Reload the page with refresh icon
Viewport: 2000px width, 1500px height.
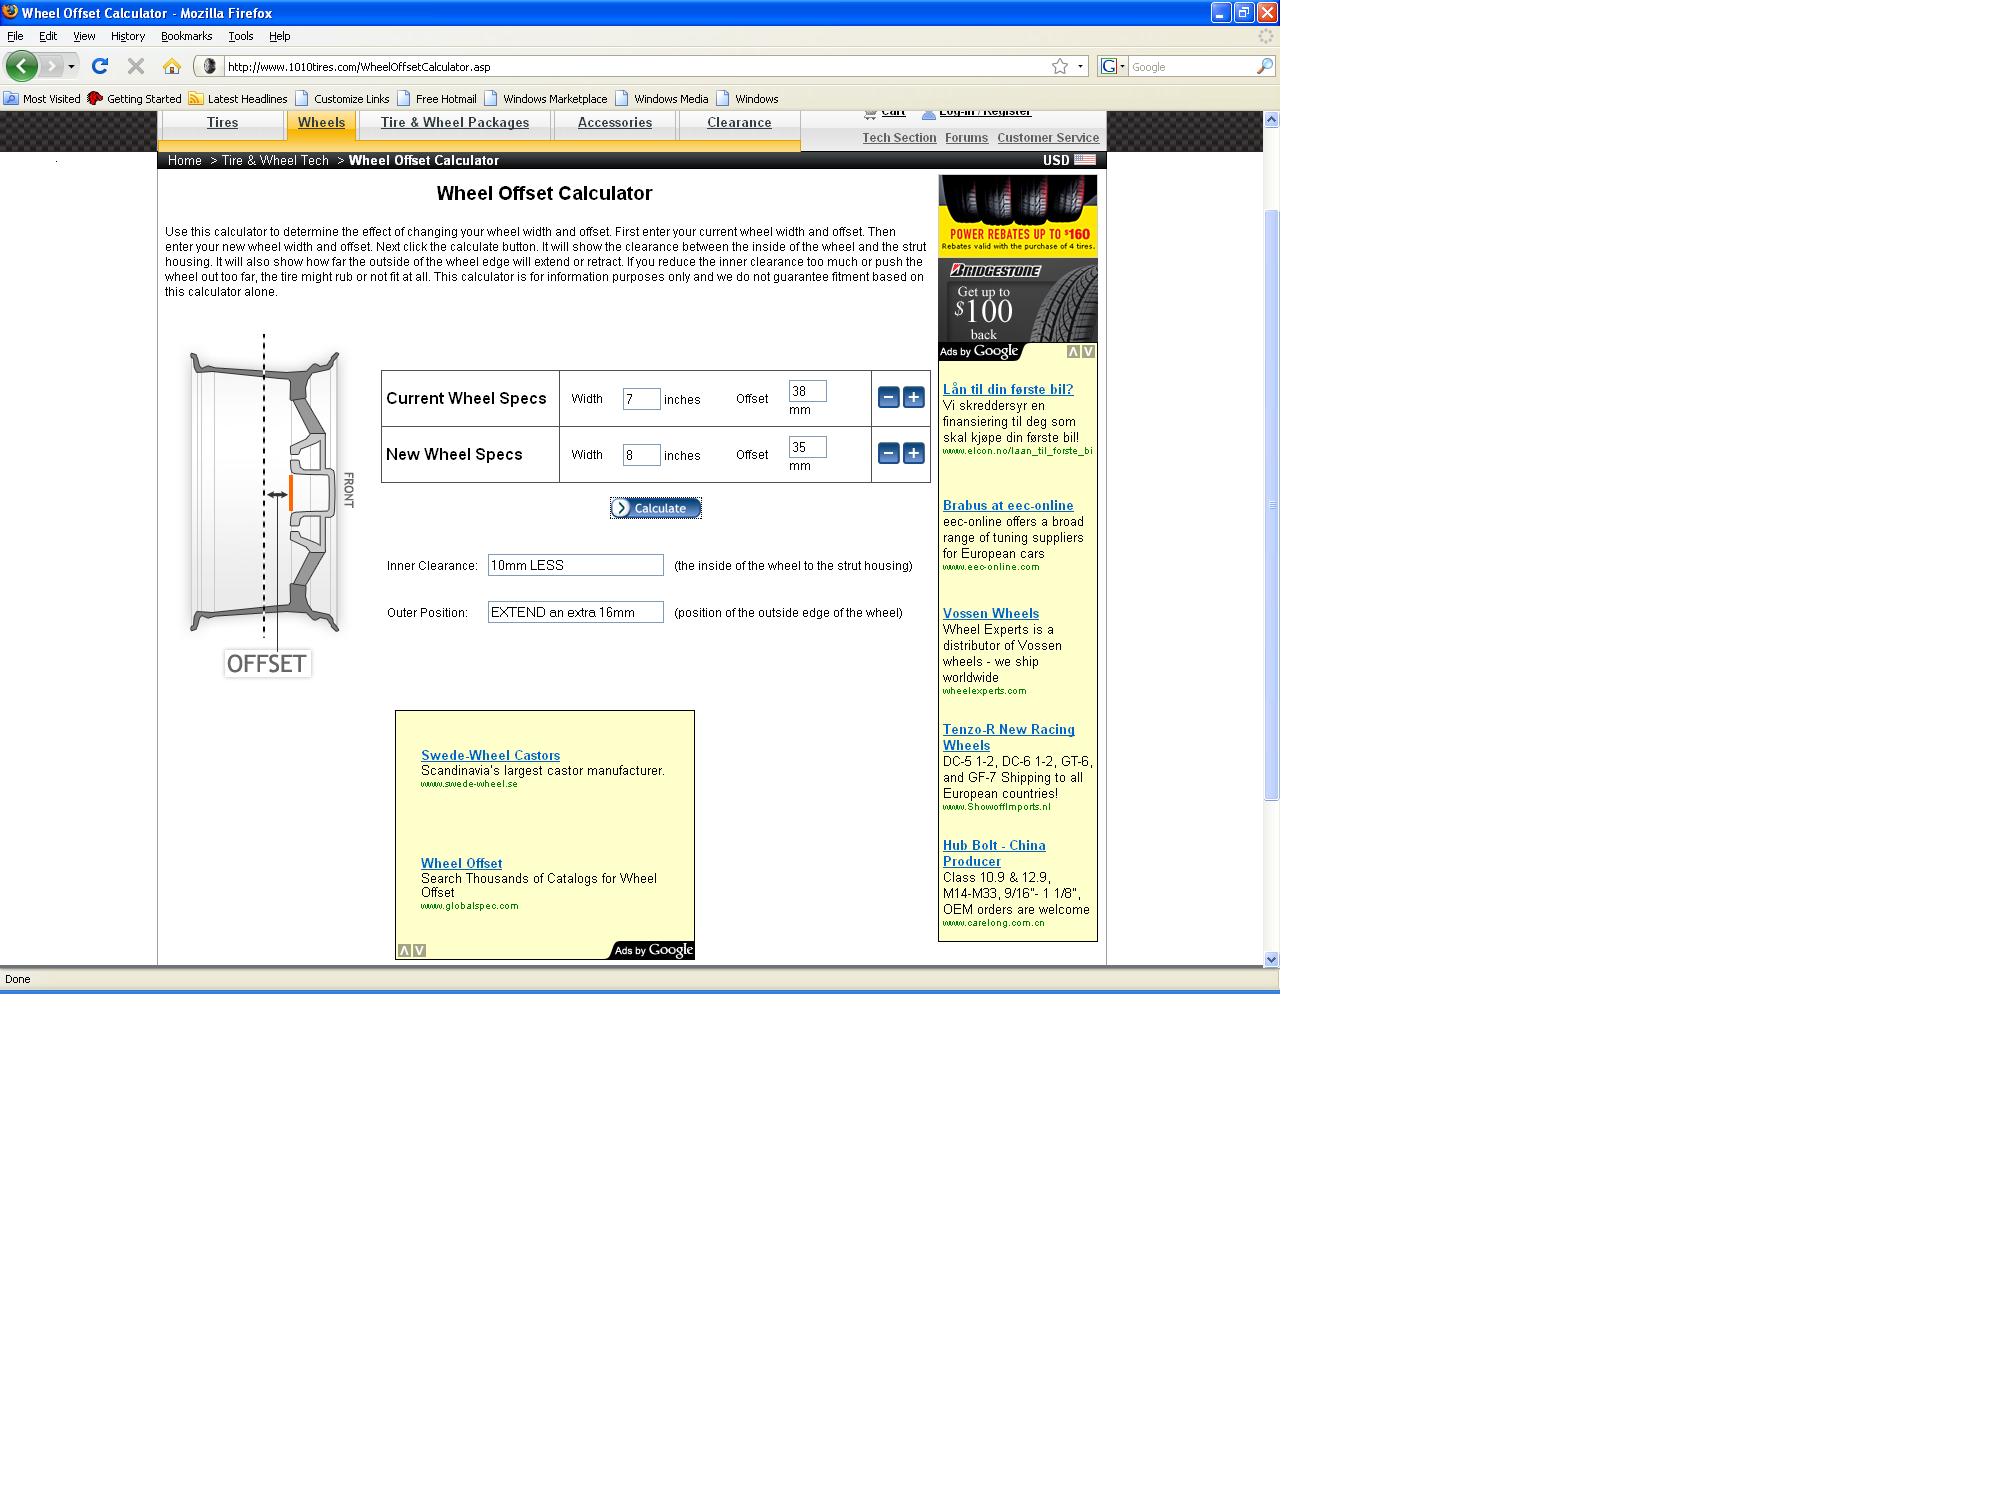click(100, 66)
